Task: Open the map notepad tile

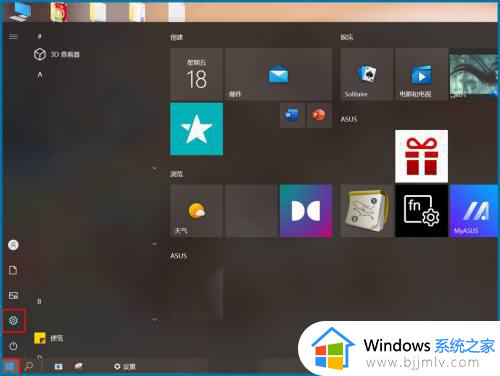Action: click(x=367, y=211)
